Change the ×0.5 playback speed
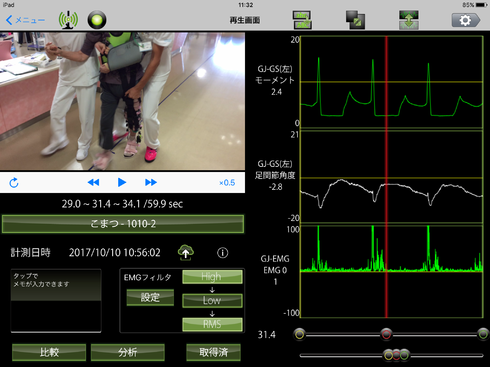The image size is (490, 367). pos(227,183)
